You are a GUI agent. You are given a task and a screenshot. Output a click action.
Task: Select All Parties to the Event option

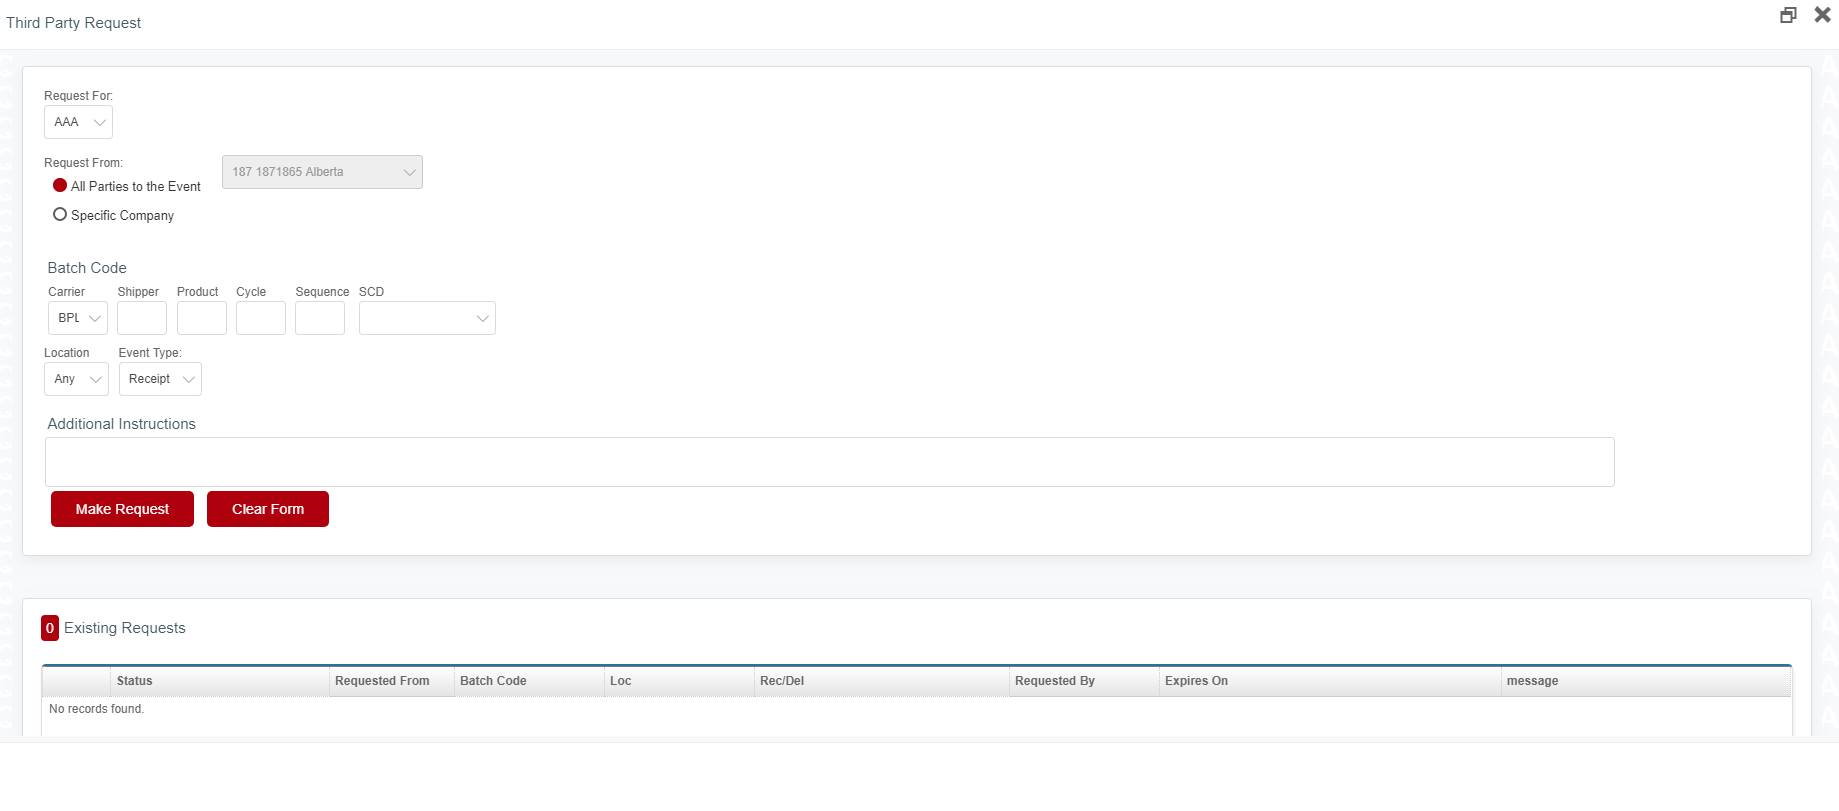tap(60, 186)
